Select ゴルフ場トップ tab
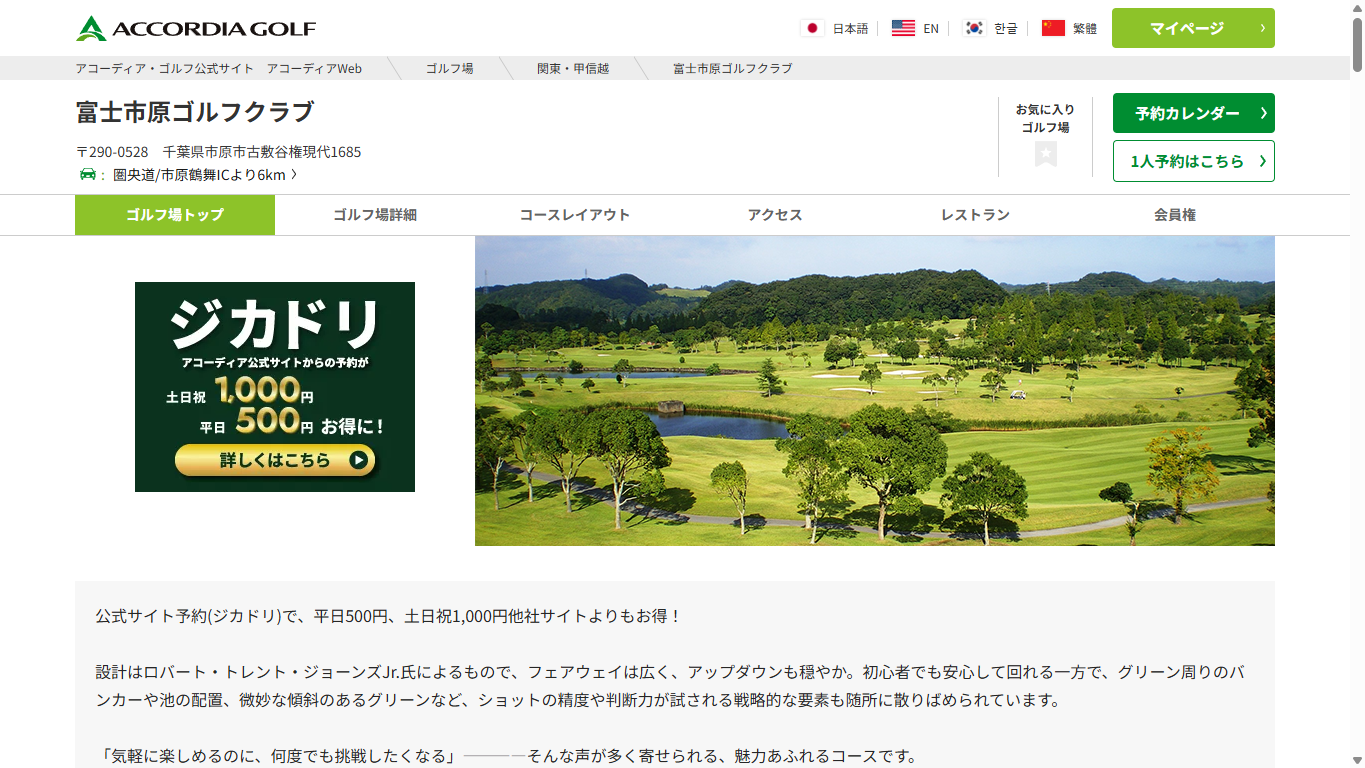Viewport: 1365px width, 768px height. (x=175, y=215)
